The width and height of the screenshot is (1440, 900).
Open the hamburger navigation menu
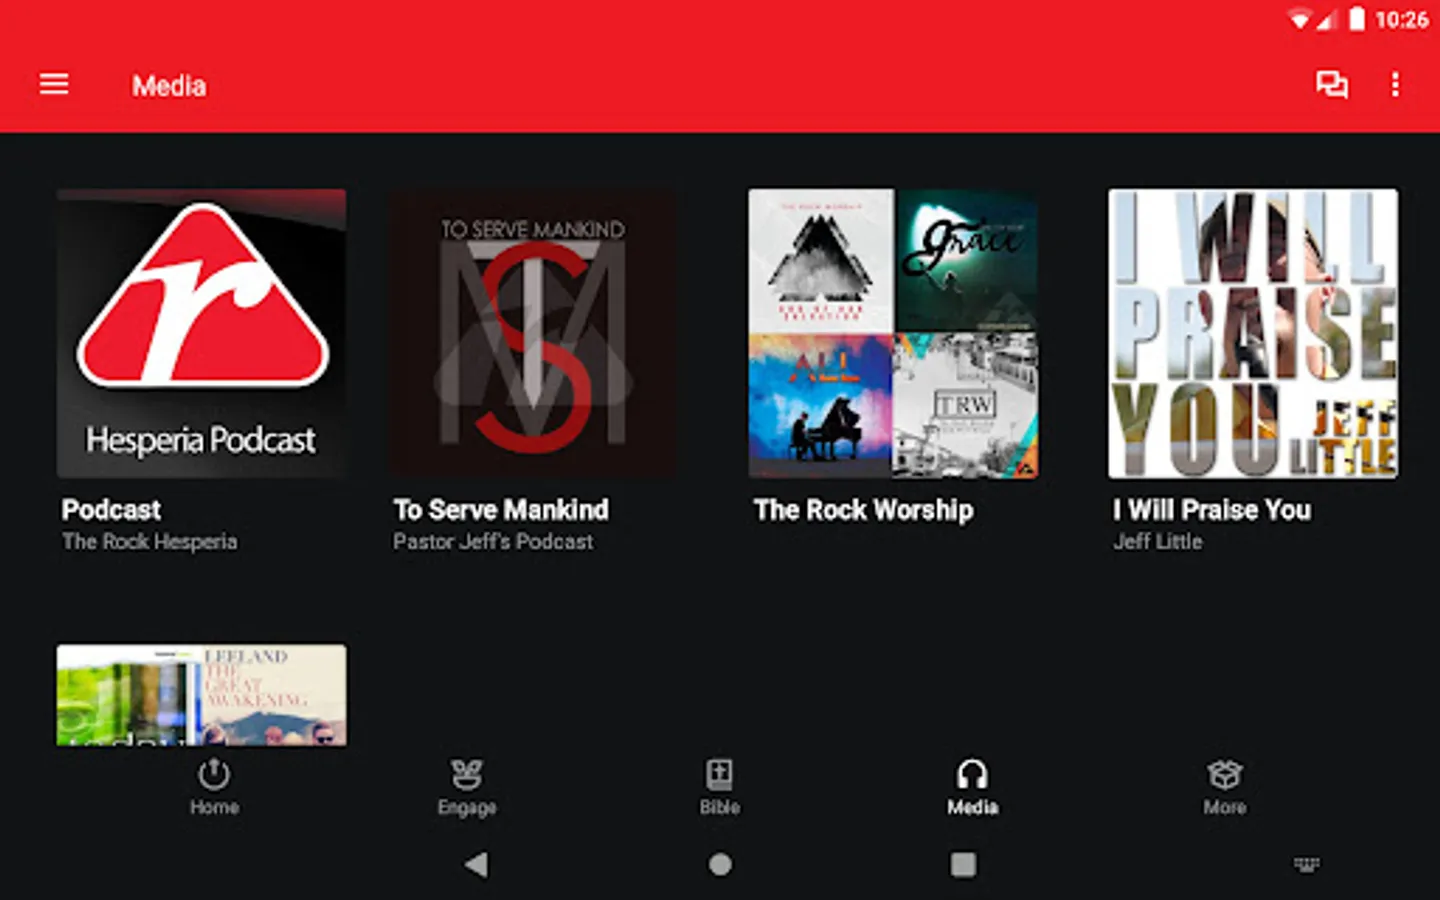tap(54, 84)
